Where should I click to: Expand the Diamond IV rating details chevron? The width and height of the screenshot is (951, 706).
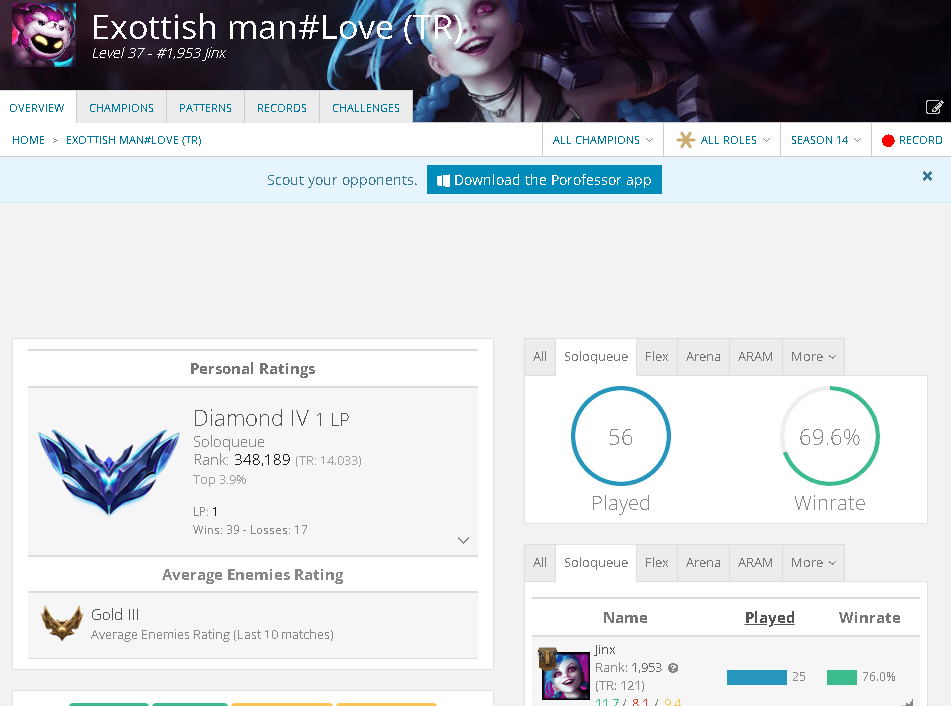pyautogui.click(x=463, y=540)
